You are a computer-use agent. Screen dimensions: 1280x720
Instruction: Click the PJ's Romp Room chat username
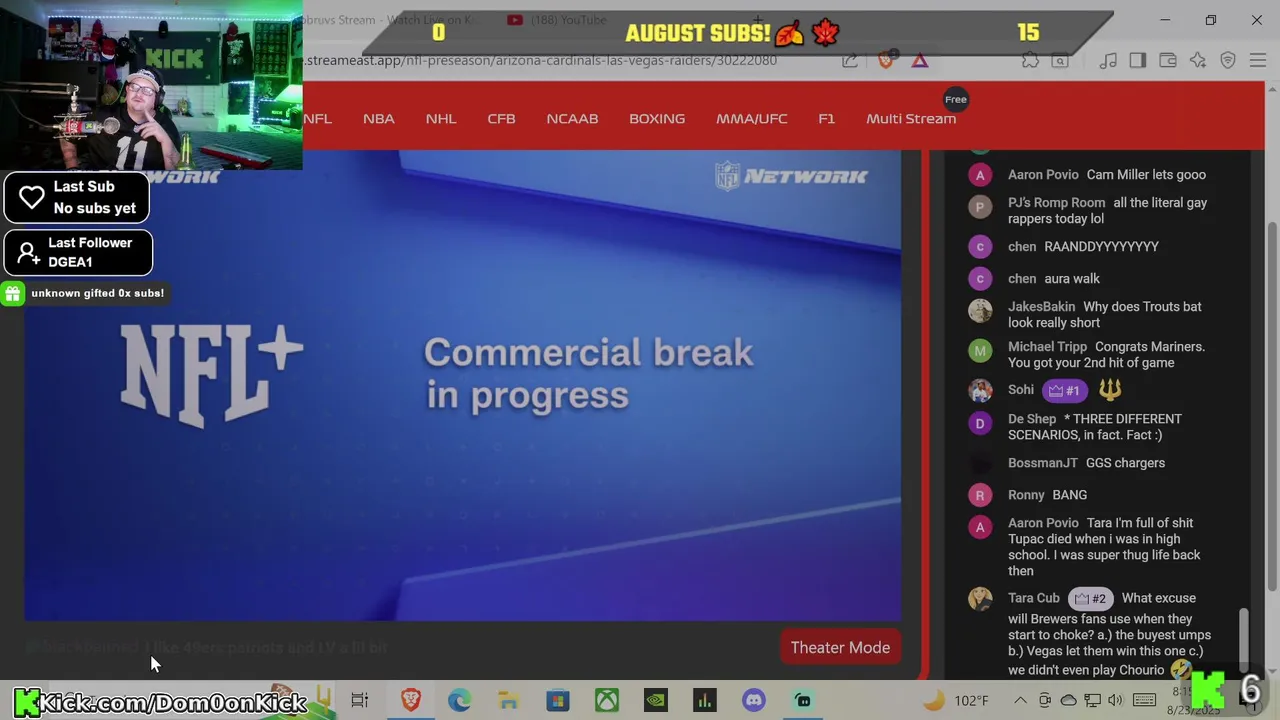[1056, 202]
